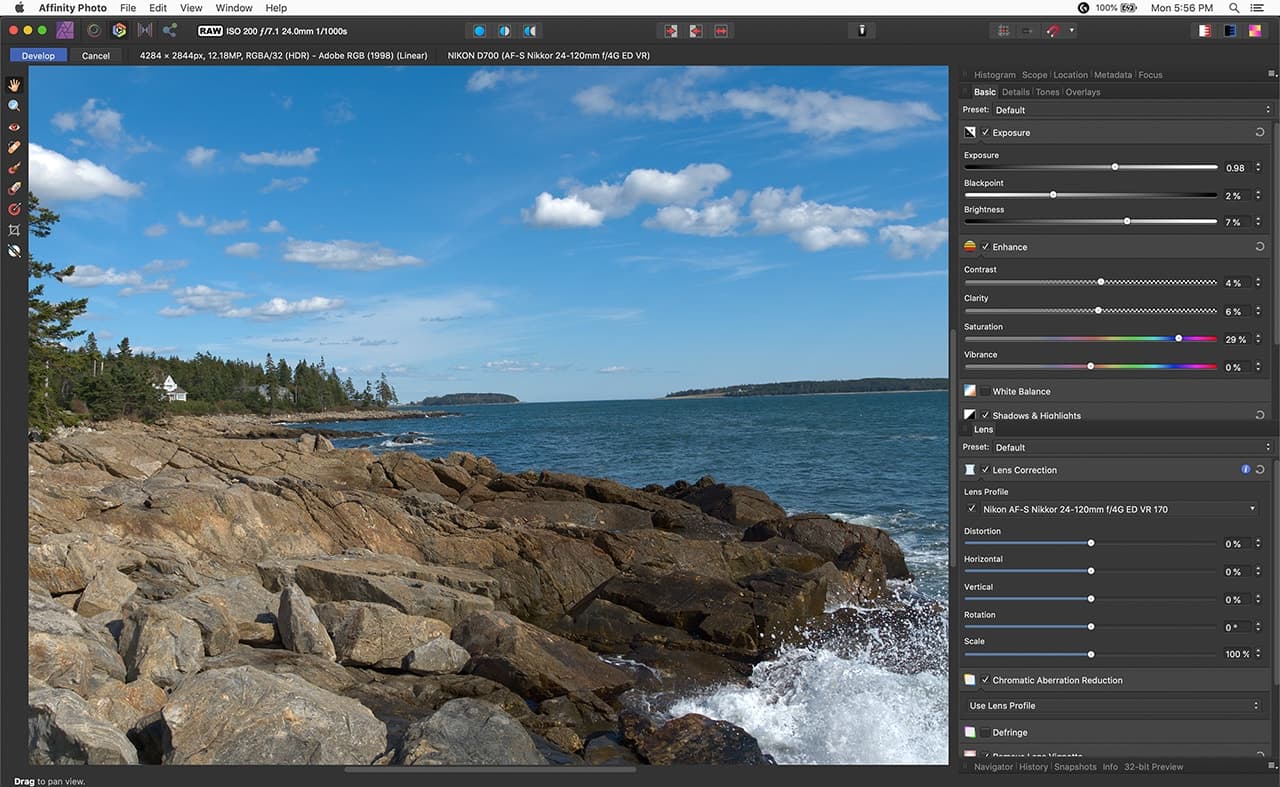Switch to the Tones tab
The image size is (1280, 787).
point(1047,92)
